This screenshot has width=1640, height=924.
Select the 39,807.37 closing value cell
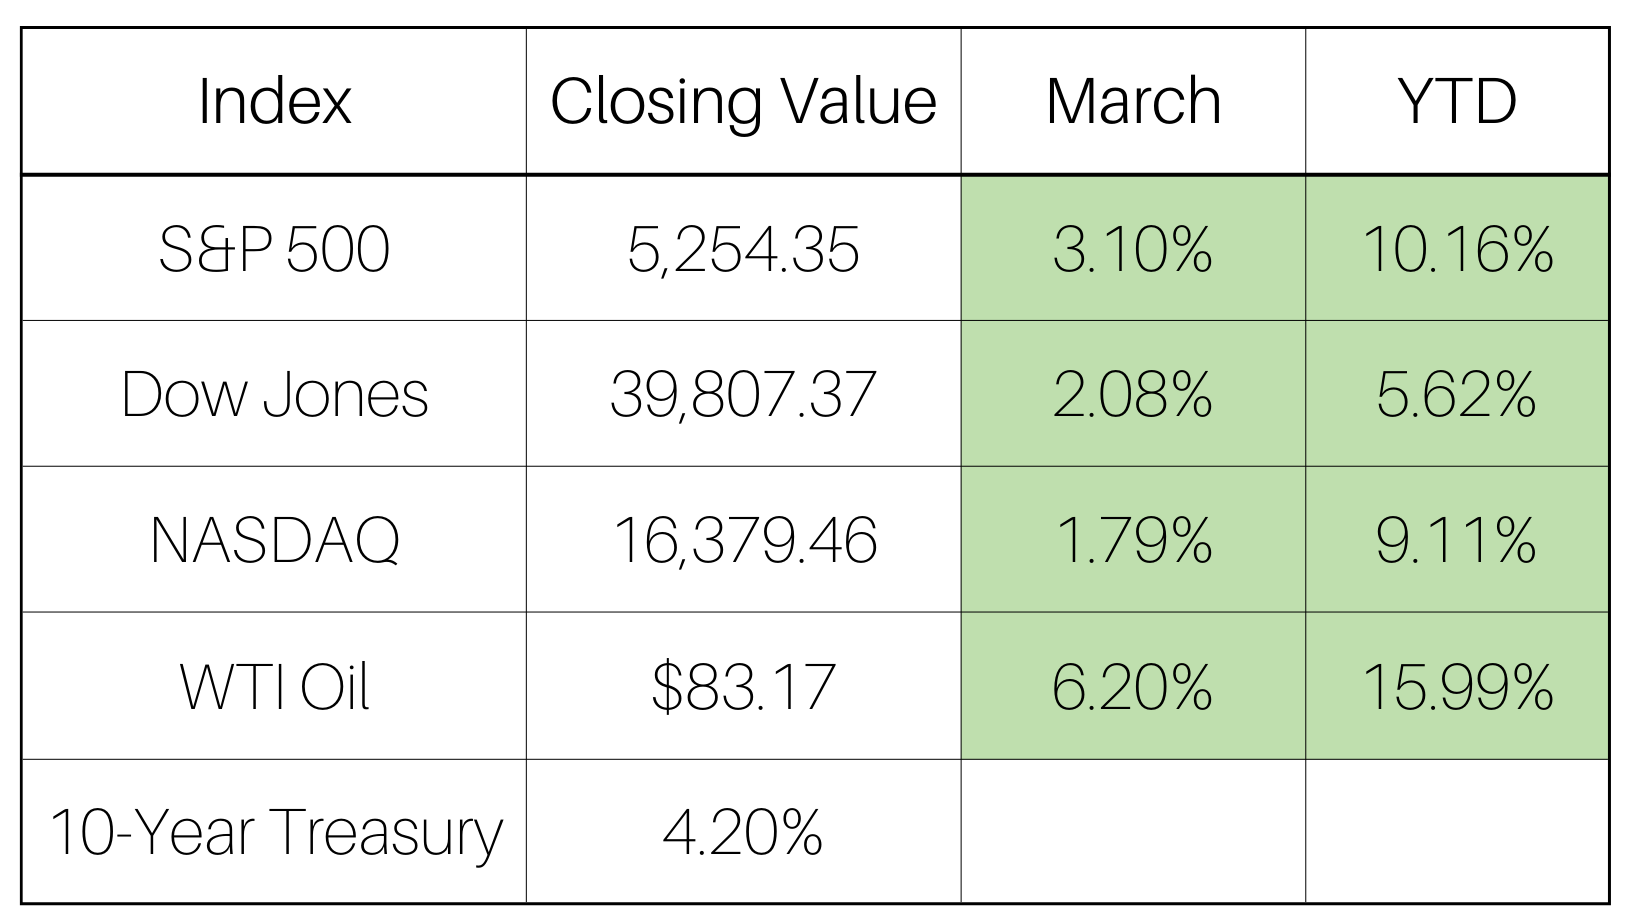pos(743,394)
